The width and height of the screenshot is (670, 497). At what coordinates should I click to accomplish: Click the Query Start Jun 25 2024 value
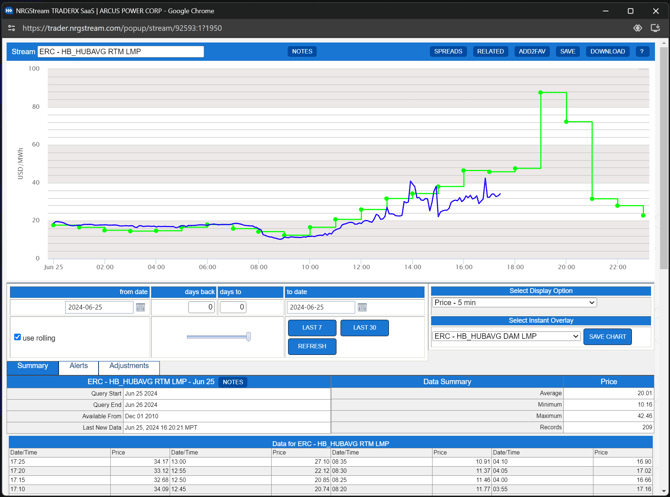coord(141,394)
